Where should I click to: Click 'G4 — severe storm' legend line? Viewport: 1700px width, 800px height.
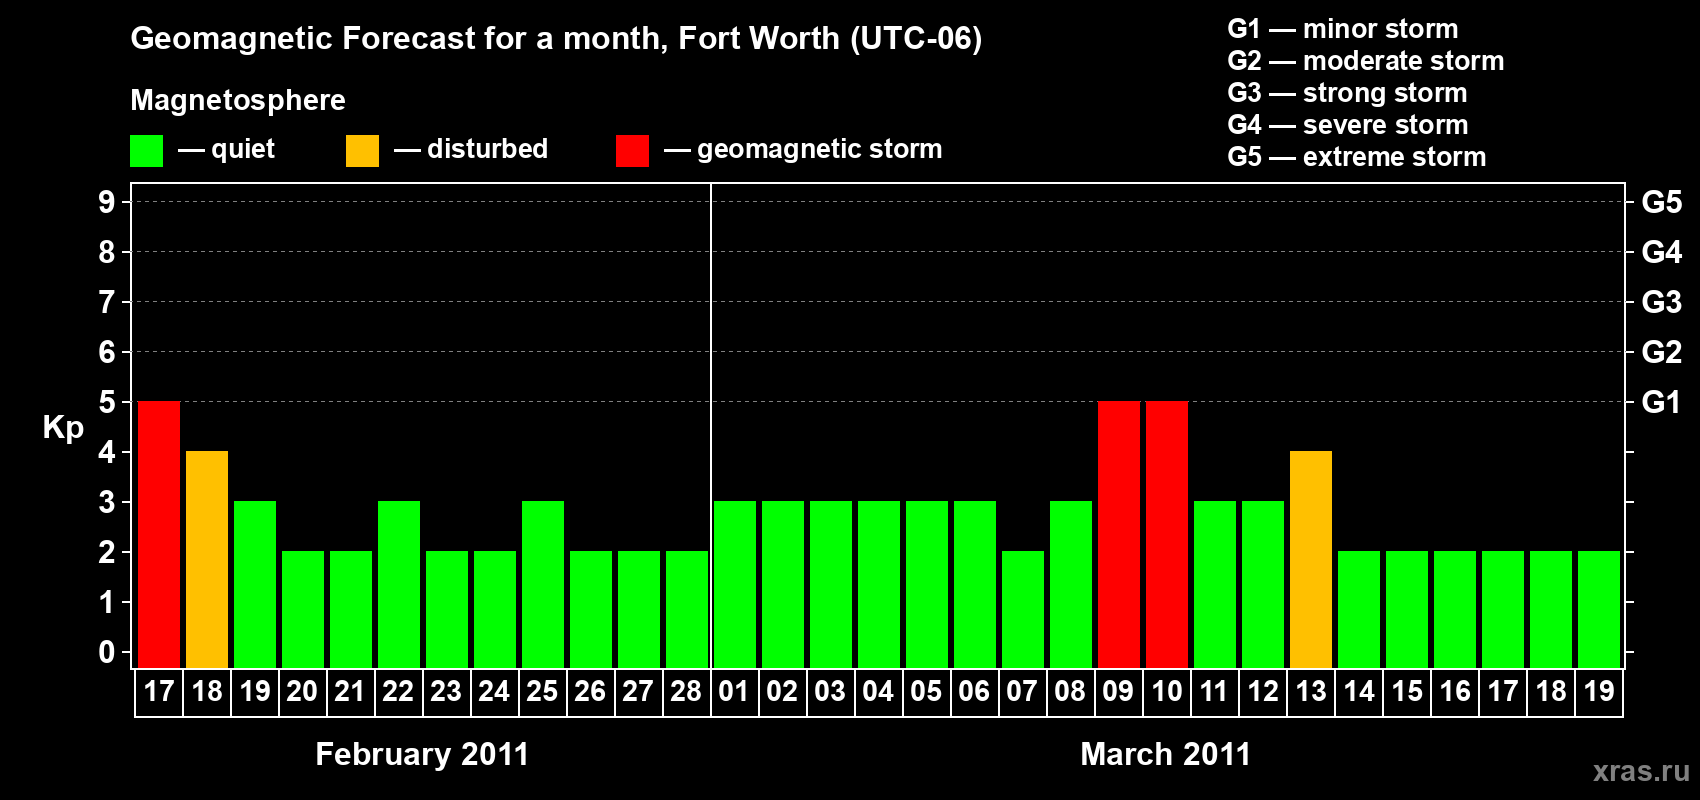1348,125
